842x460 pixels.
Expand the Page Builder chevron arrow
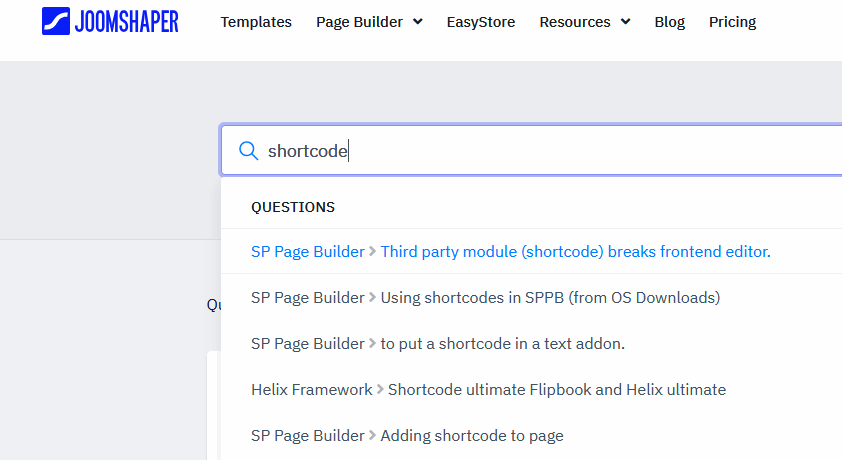tap(417, 22)
